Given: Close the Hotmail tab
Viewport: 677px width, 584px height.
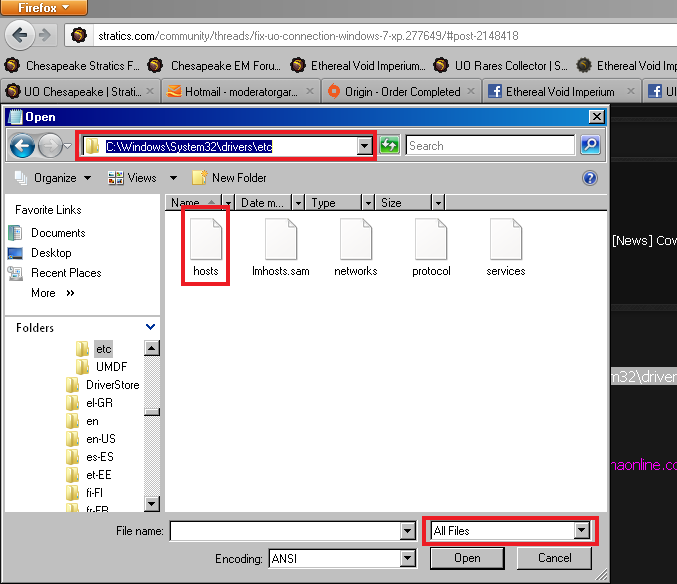Looking at the screenshot, I should tap(310, 91).
